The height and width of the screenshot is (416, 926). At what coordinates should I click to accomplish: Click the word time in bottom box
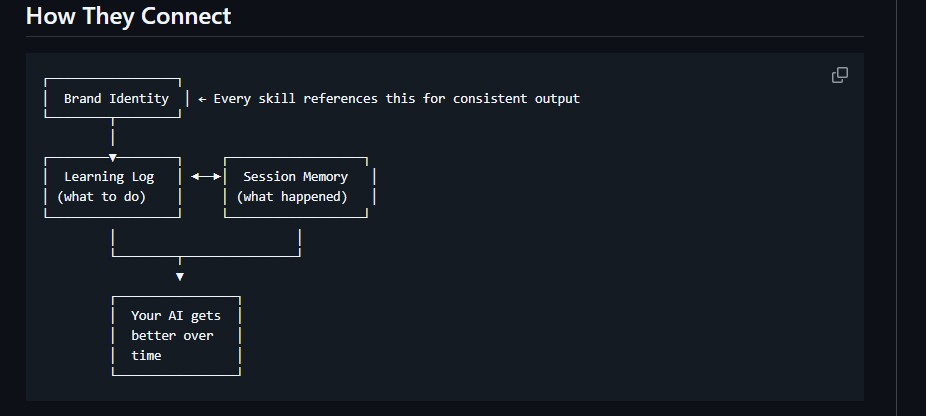(146, 356)
